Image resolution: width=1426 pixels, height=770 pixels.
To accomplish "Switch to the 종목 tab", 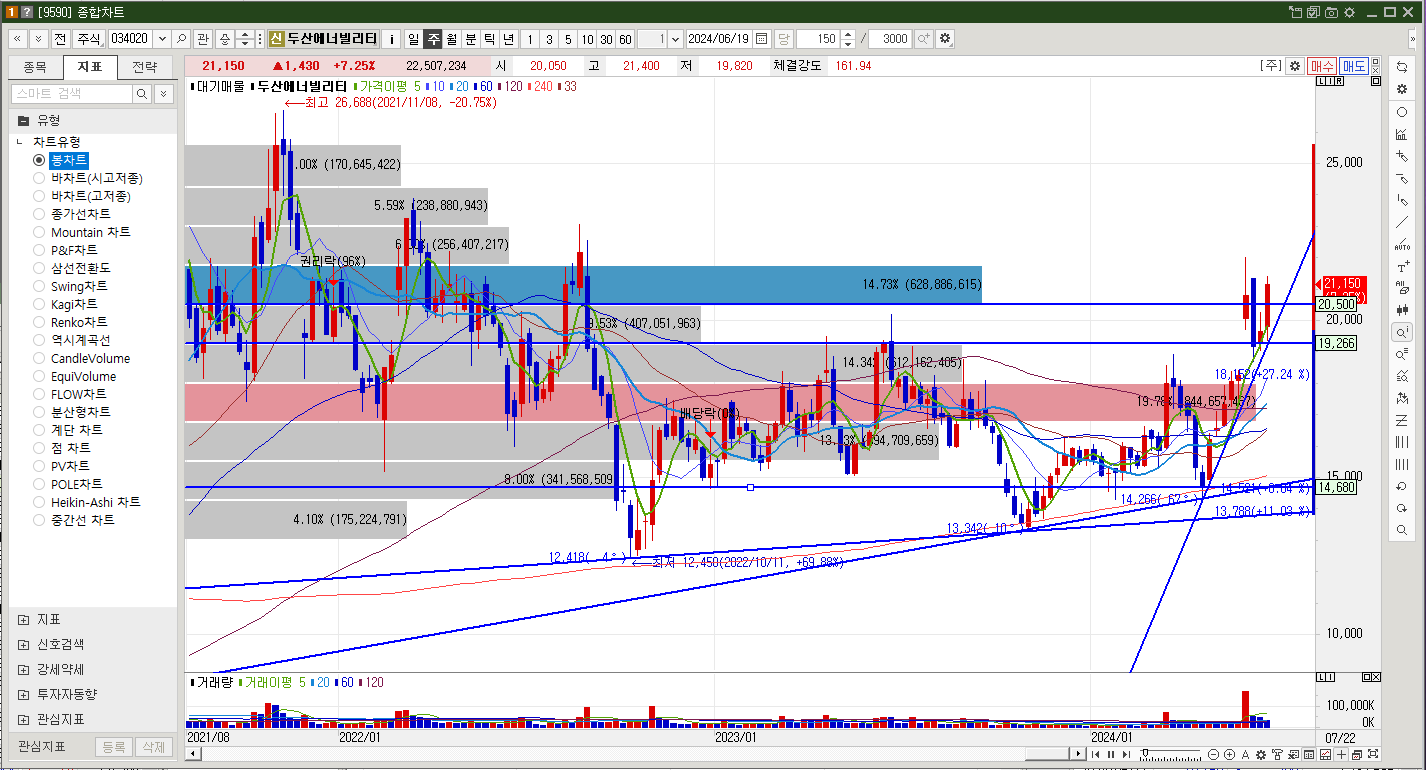I will 34,67.
